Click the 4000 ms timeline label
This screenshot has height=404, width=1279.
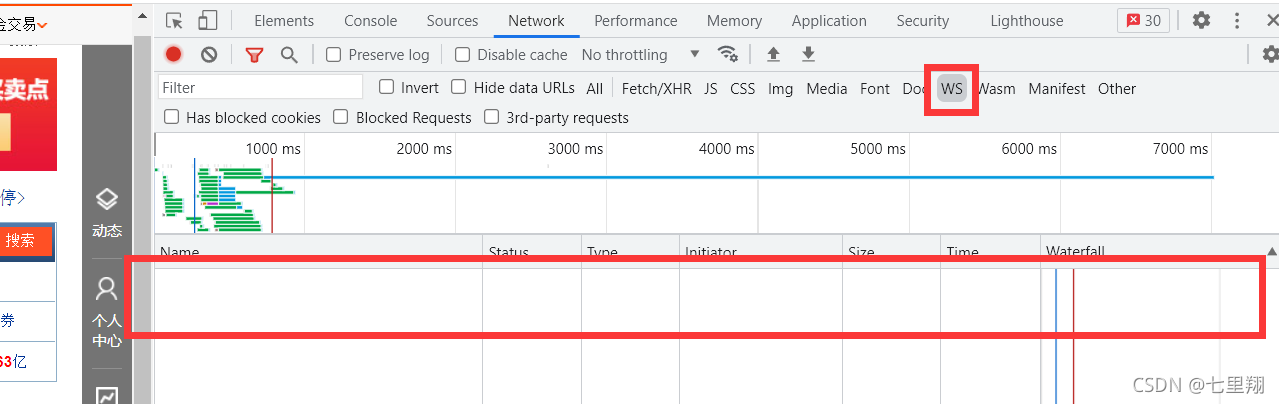coord(727,149)
